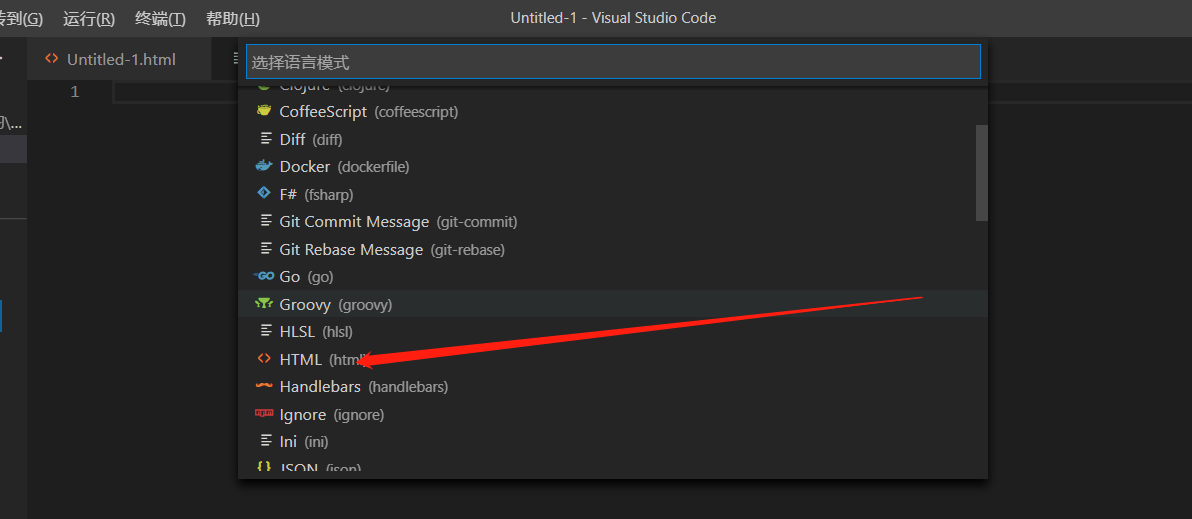Open the 运行(R) menu
Screen dimensions: 1192x519
(x=89, y=18)
